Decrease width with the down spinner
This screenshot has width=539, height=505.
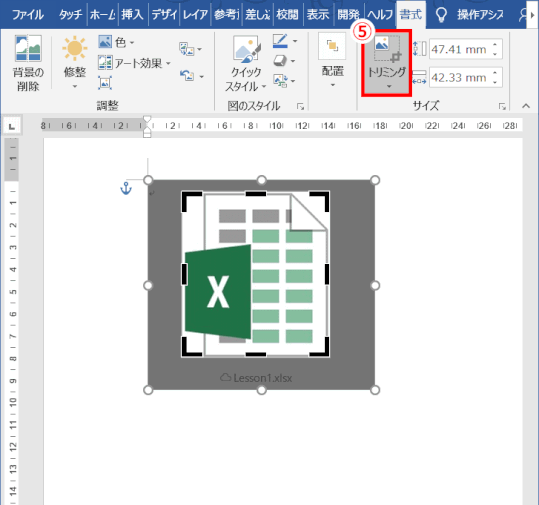[495, 82]
